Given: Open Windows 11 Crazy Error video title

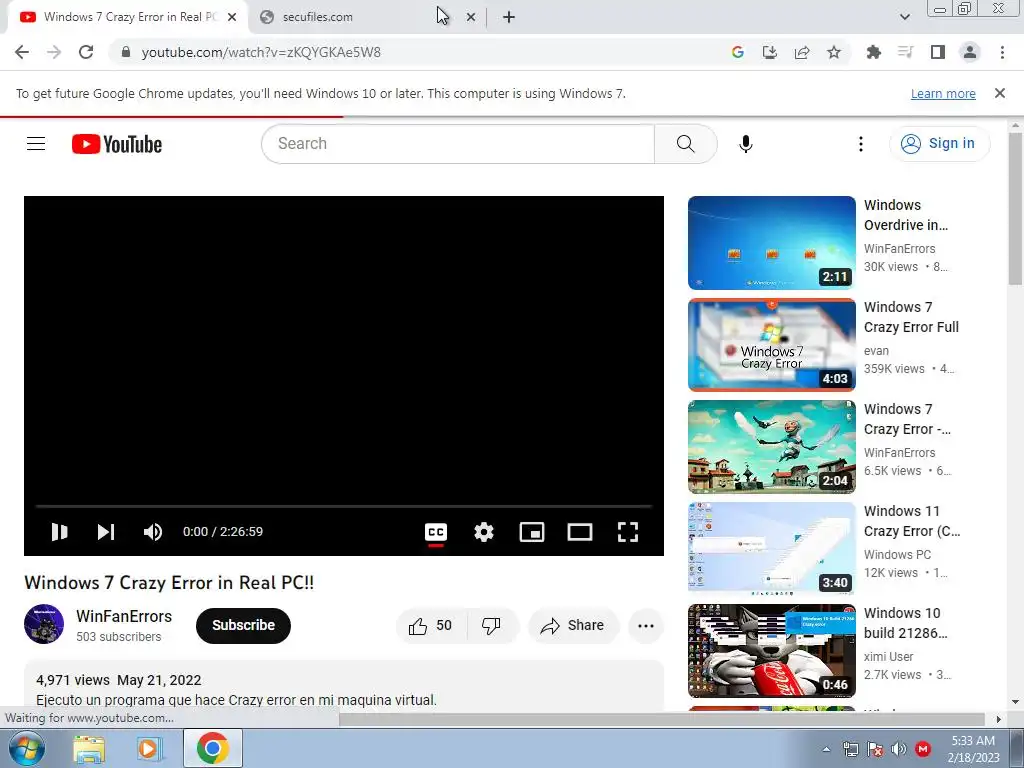Looking at the screenshot, I should (912, 521).
